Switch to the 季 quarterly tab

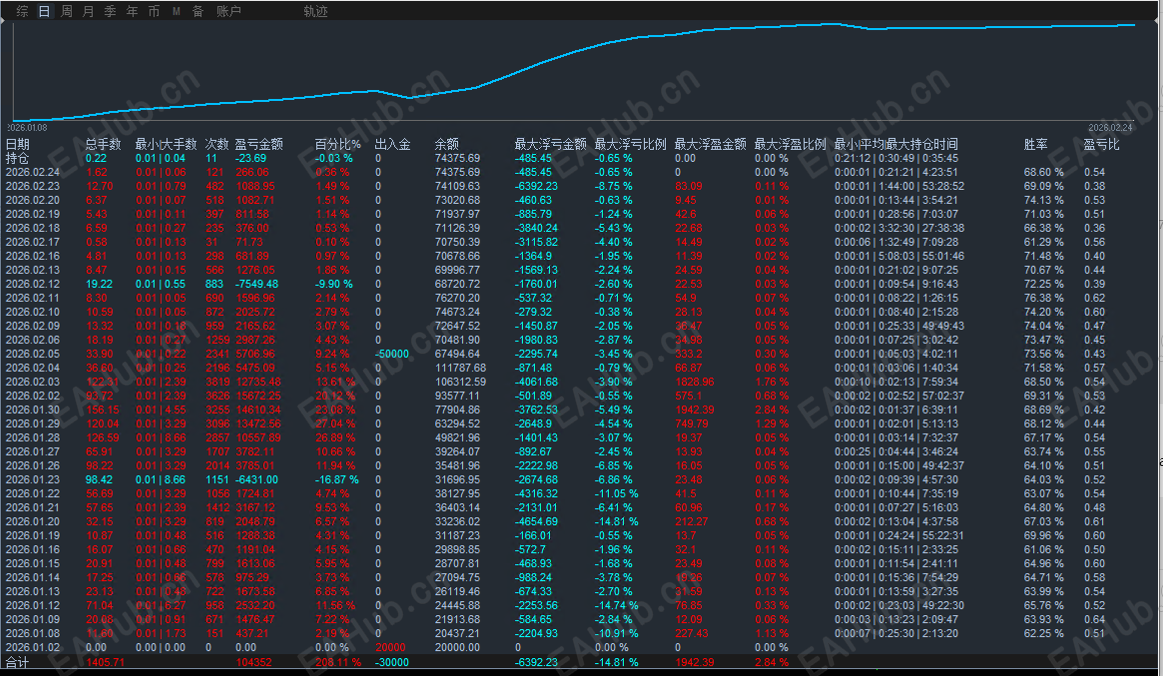[x=110, y=11]
